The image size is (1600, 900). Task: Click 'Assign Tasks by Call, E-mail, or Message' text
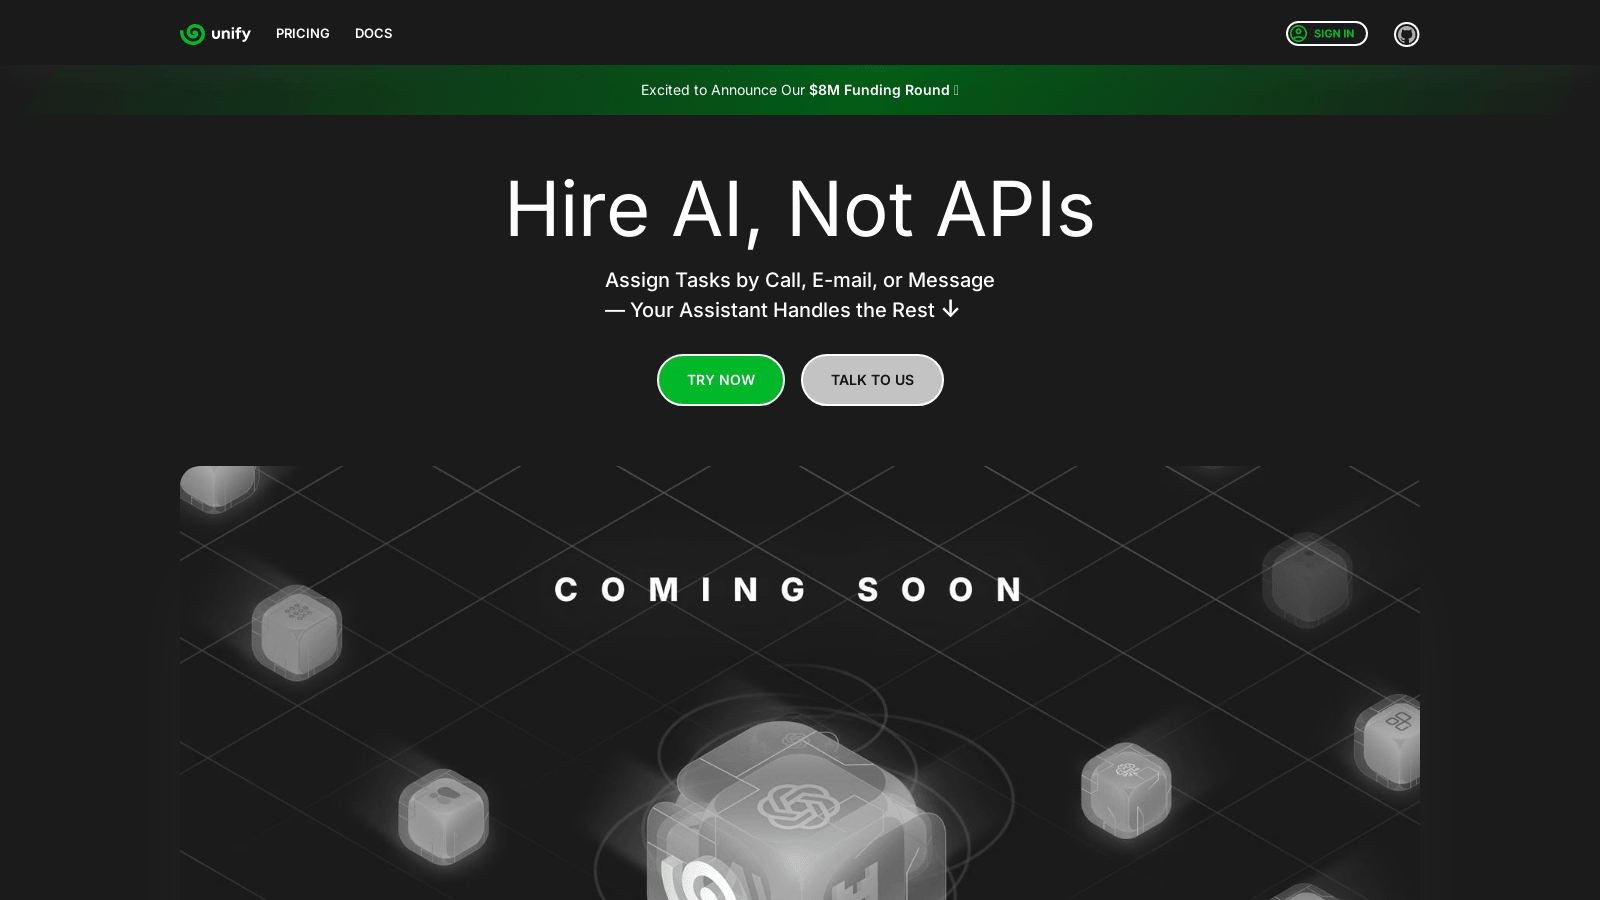coord(800,280)
